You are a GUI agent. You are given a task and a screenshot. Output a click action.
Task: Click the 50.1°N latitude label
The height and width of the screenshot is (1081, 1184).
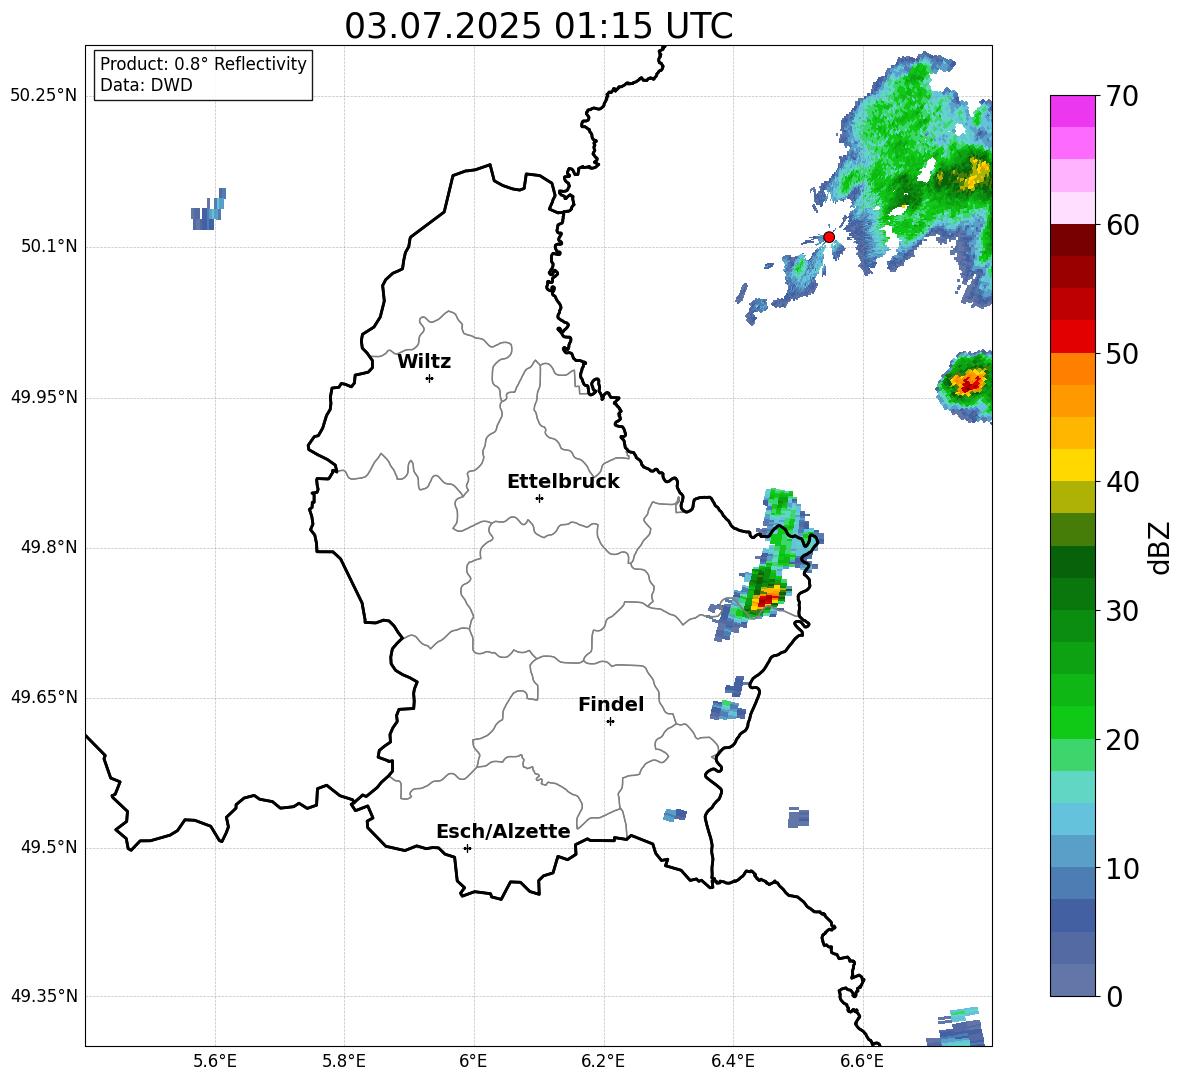pyautogui.click(x=49, y=246)
